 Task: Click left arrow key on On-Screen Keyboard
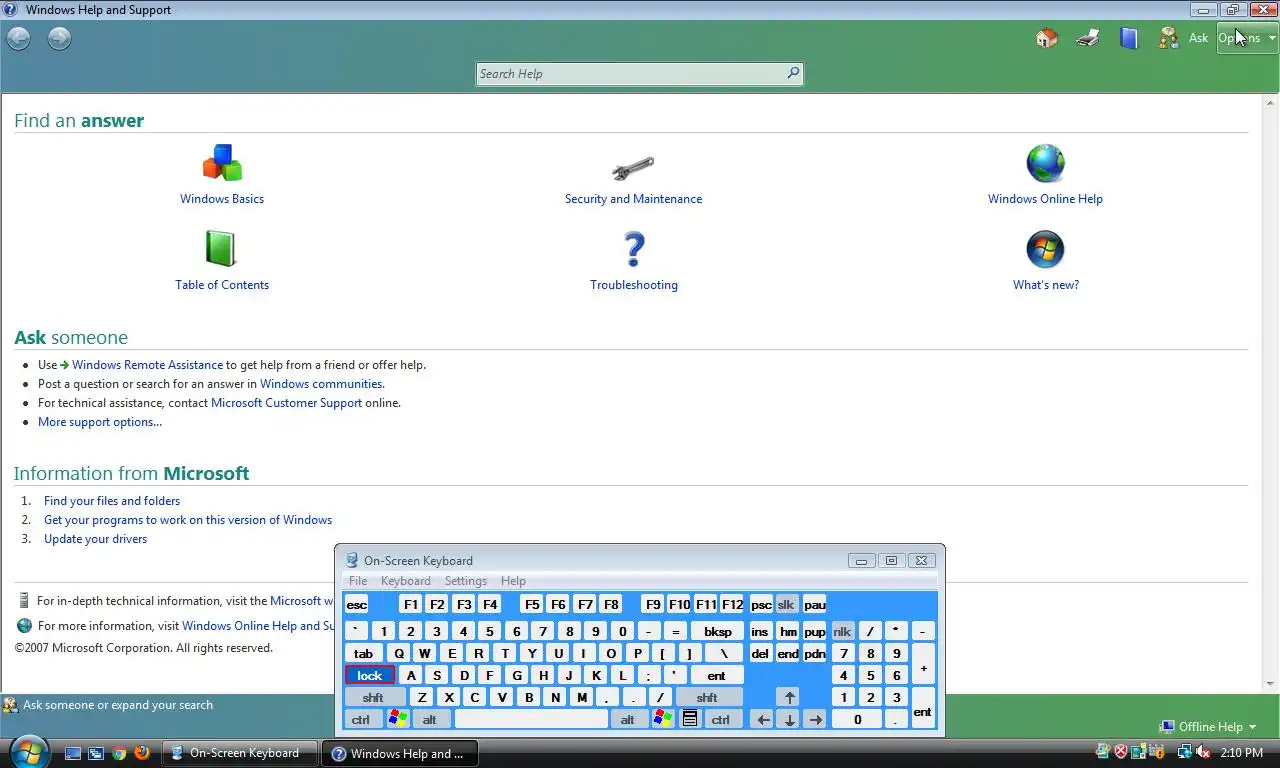763,719
